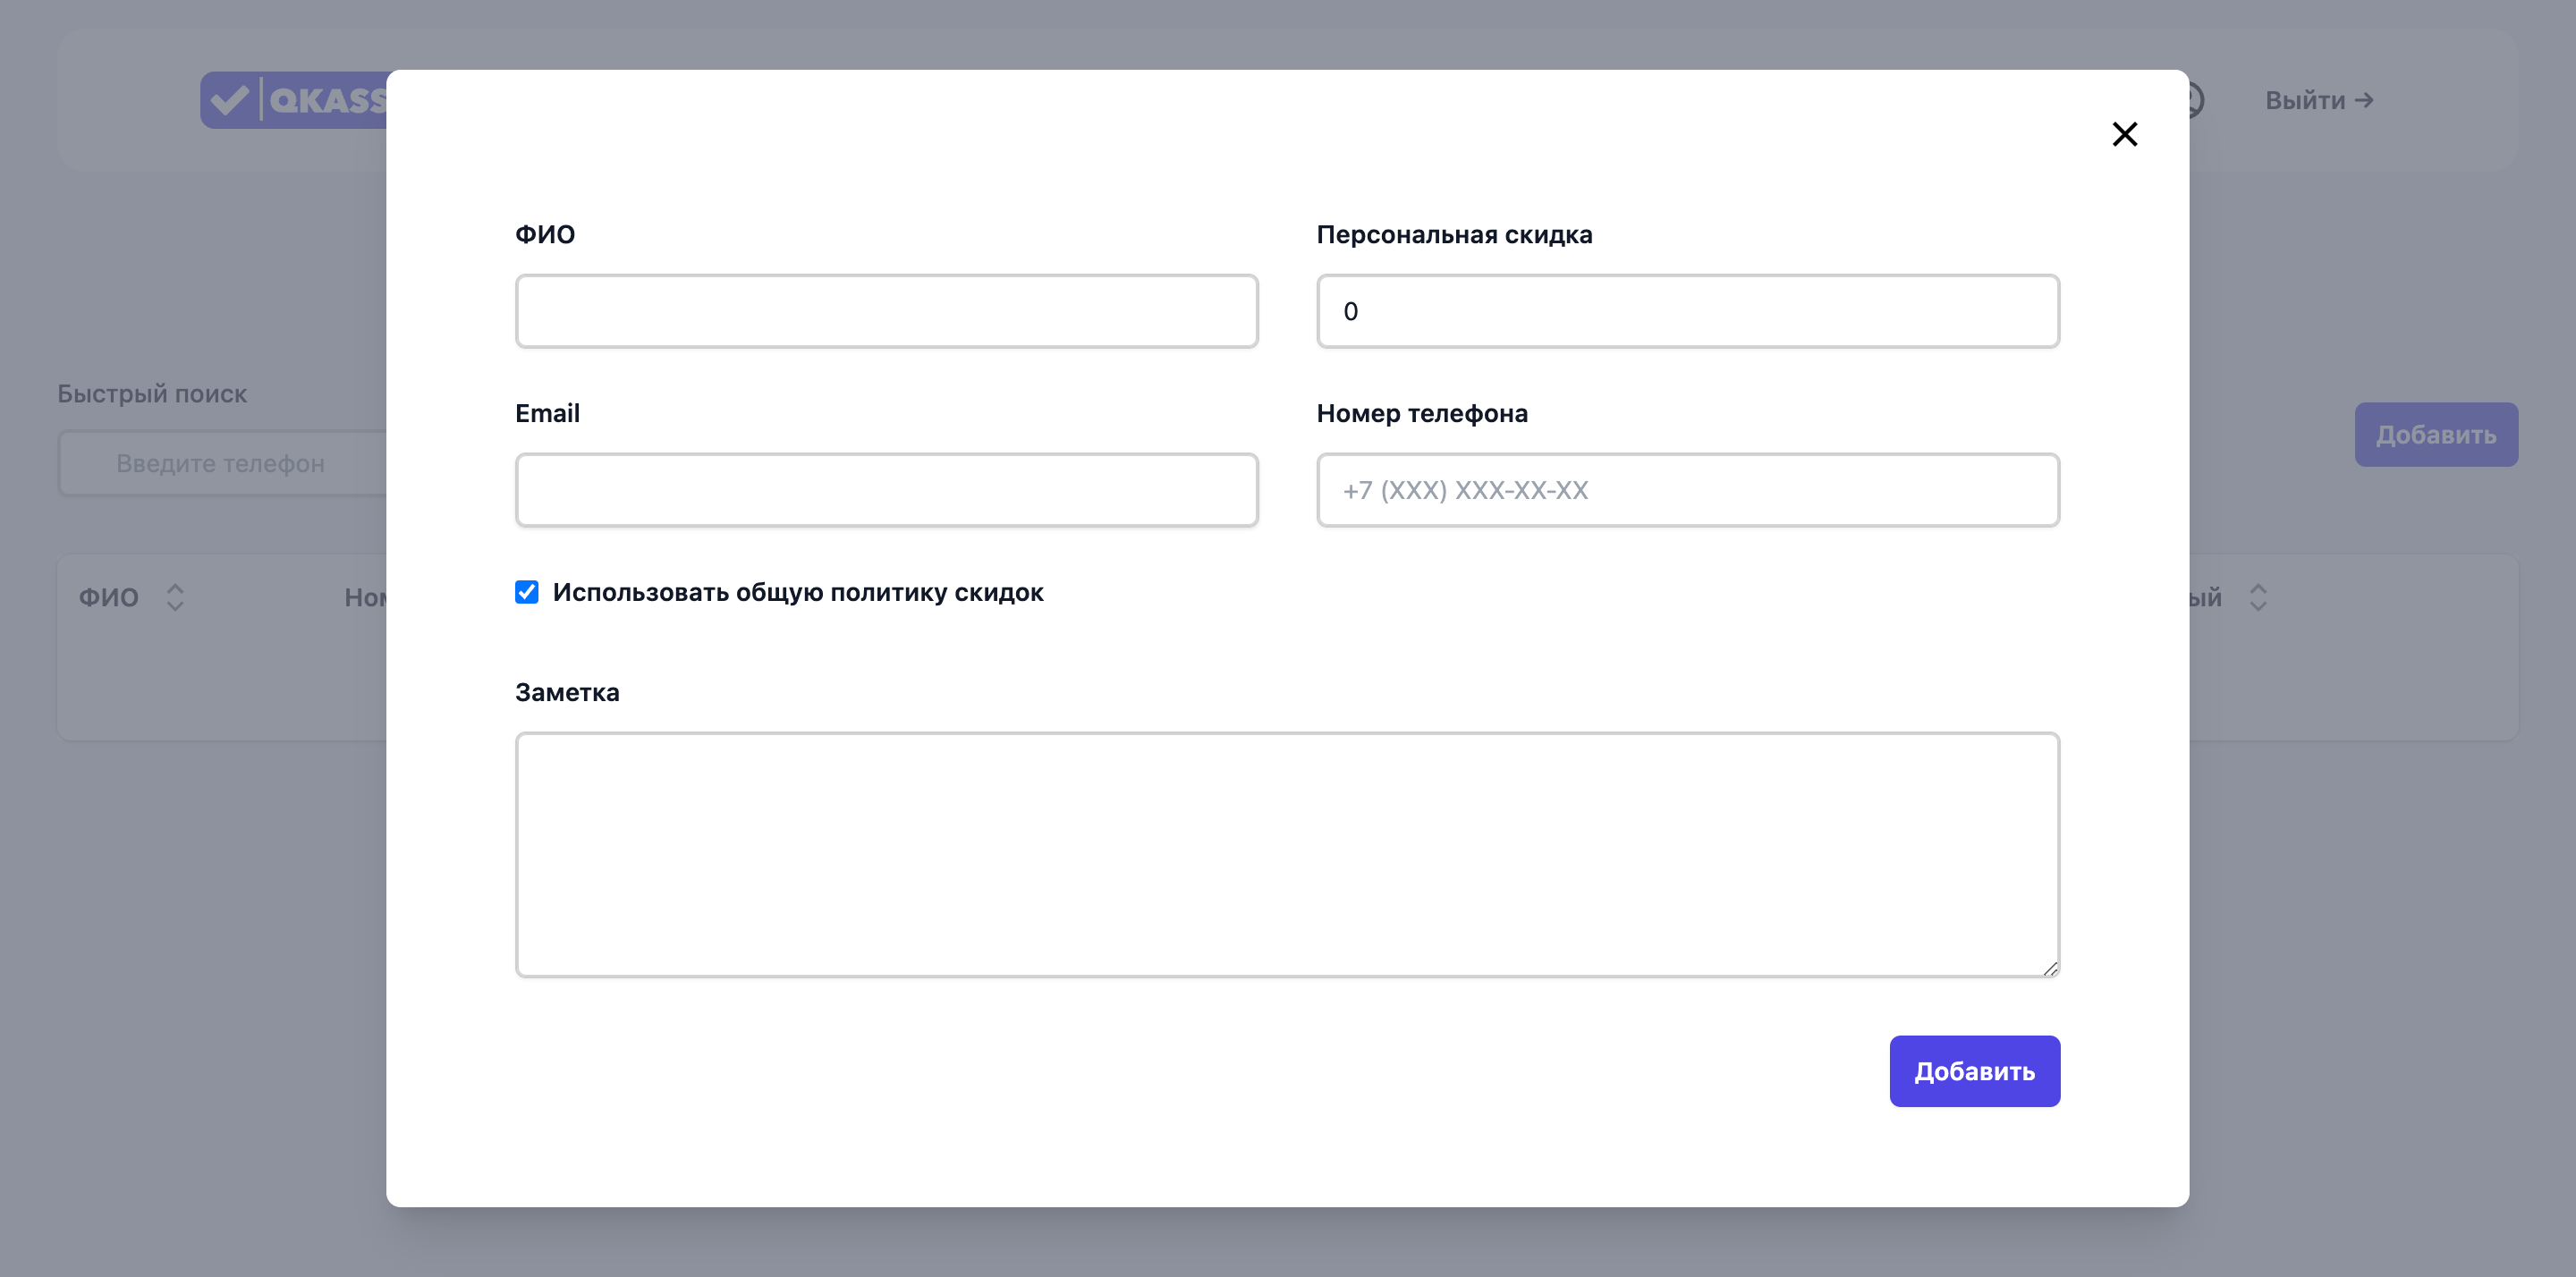Click the ФИО table column header
The width and height of the screenshot is (2576, 1277).
click(x=109, y=597)
